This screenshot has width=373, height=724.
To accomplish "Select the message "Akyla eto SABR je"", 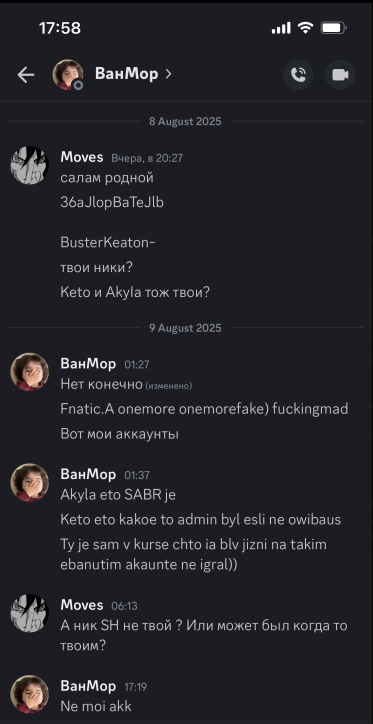I will 118,495.
